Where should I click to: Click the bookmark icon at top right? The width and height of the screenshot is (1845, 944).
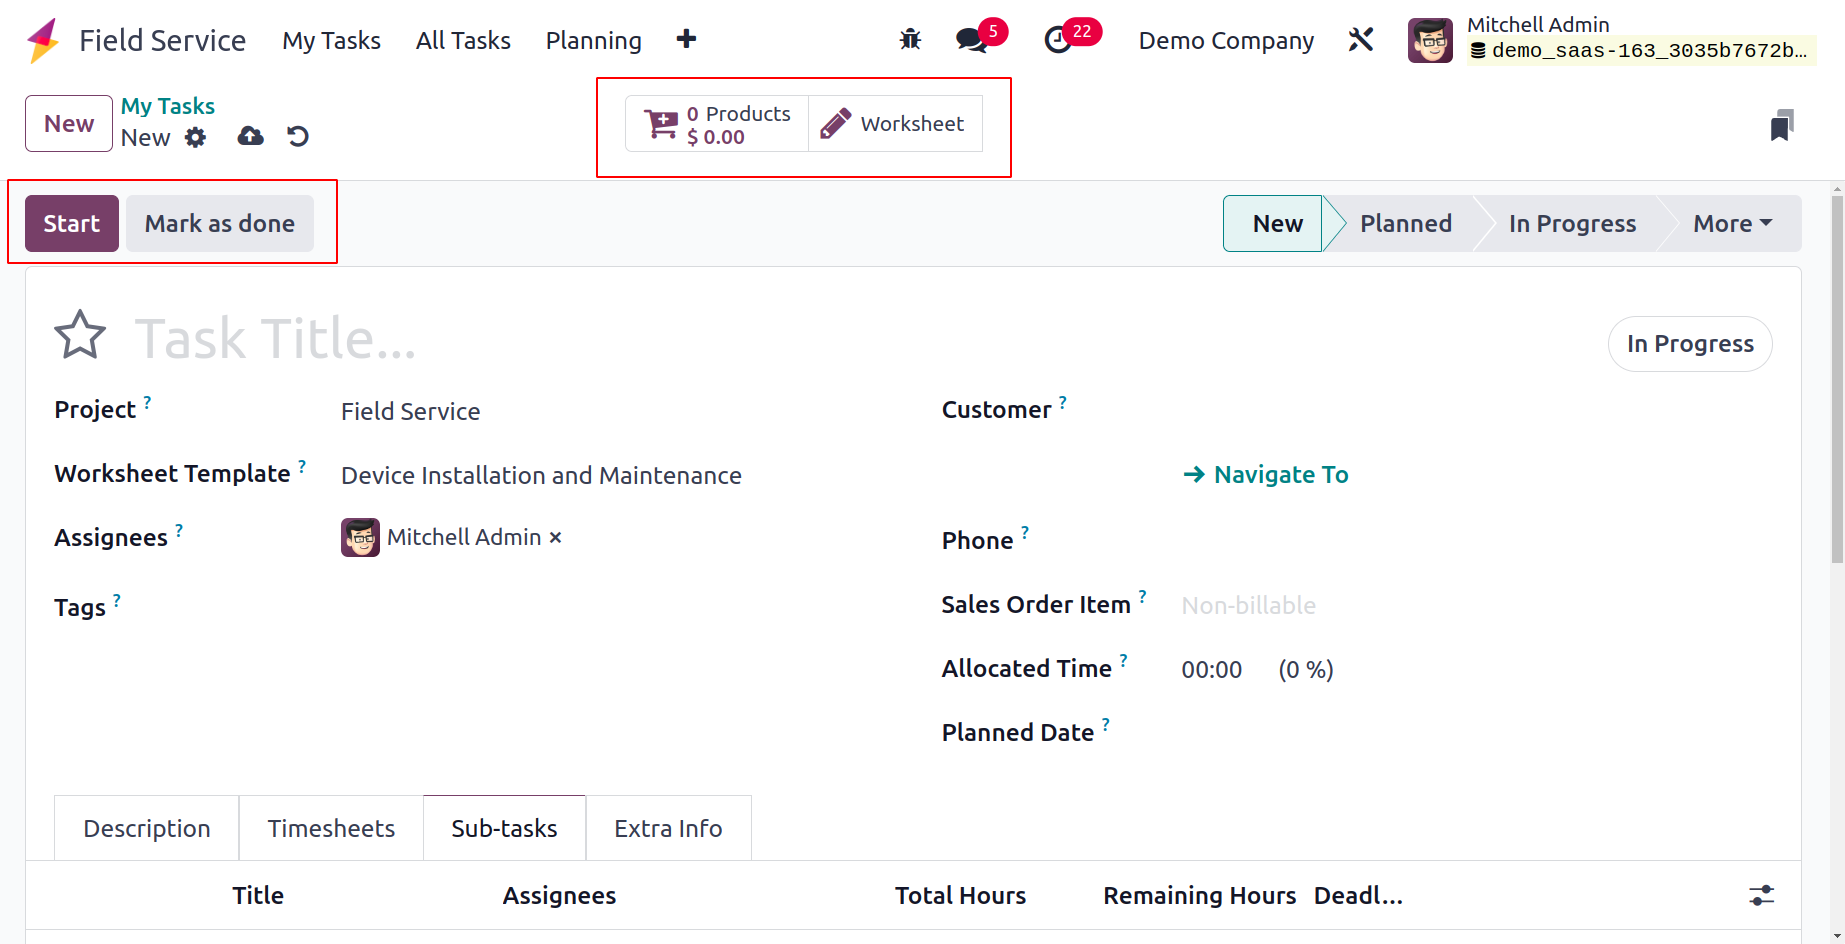1781,126
